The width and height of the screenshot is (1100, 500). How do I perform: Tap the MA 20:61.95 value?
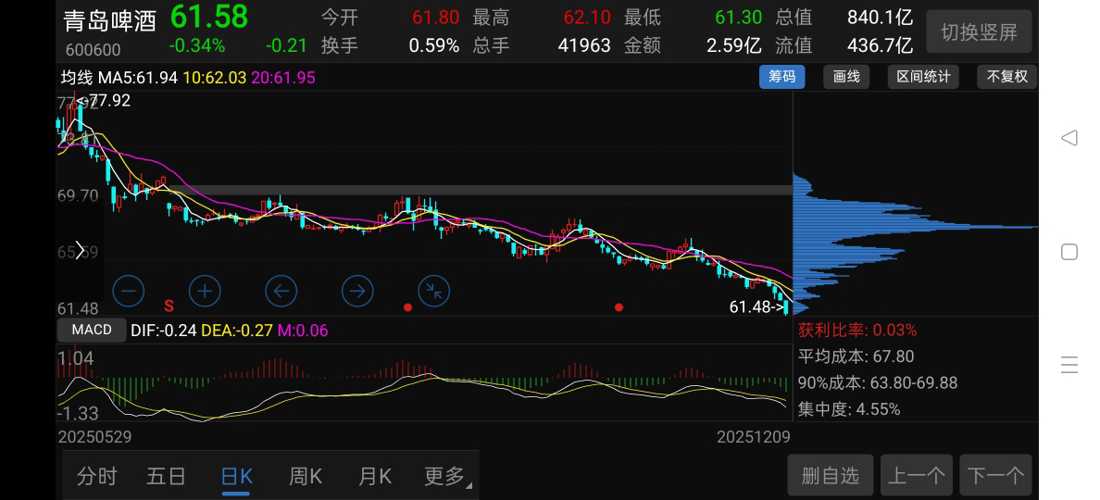click(x=283, y=78)
